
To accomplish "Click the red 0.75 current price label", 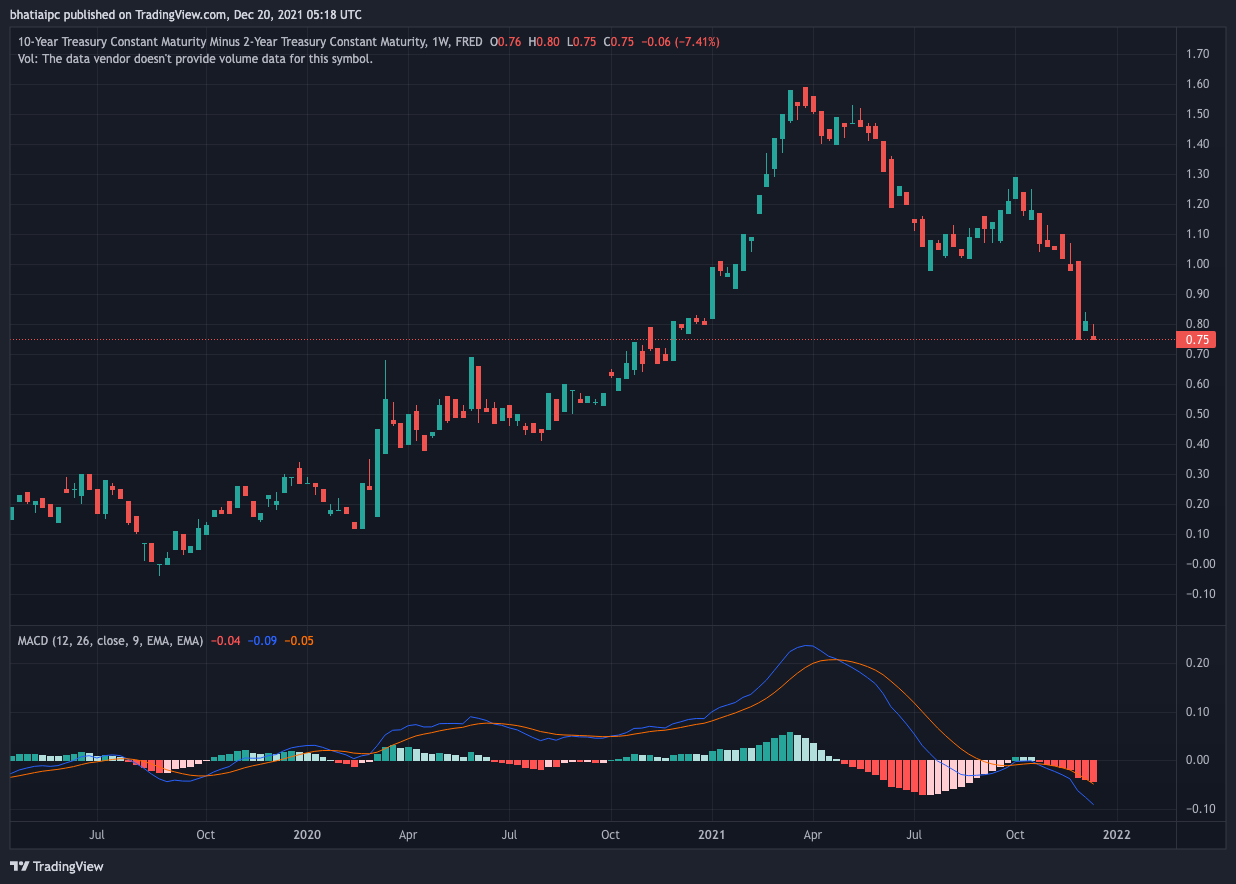I will point(1197,339).
